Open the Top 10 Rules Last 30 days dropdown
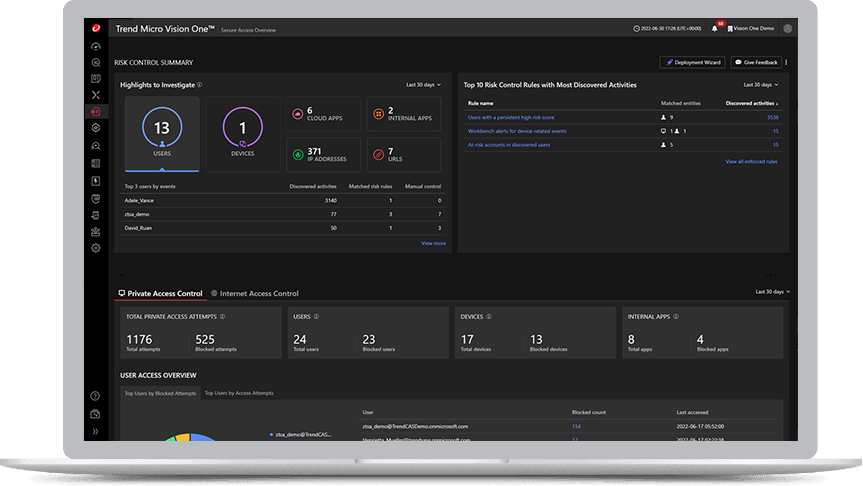 (761, 85)
